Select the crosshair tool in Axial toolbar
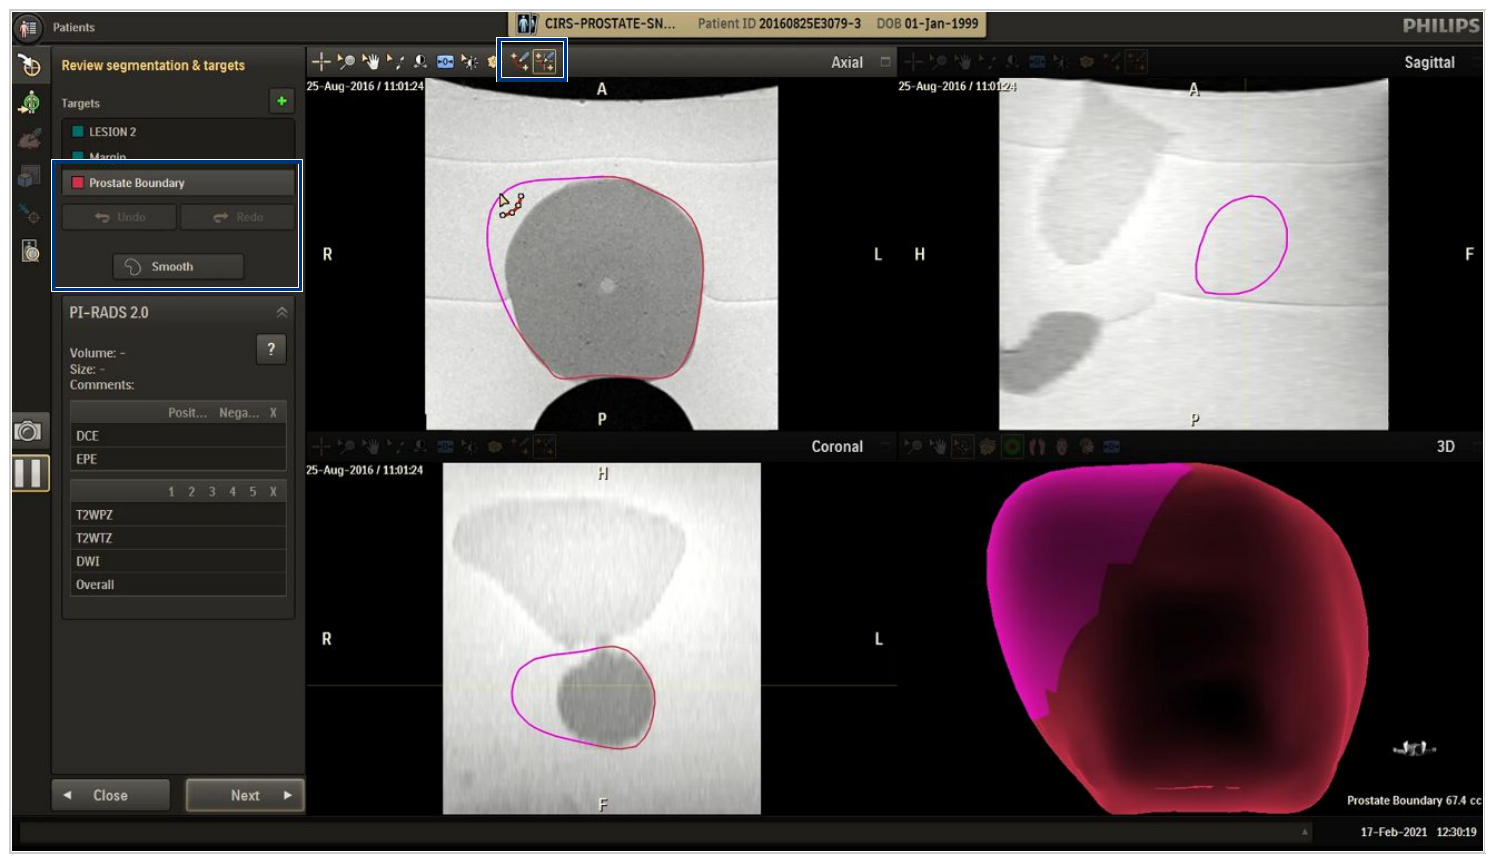The width and height of the screenshot is (1497, 864). click(321, 62)
